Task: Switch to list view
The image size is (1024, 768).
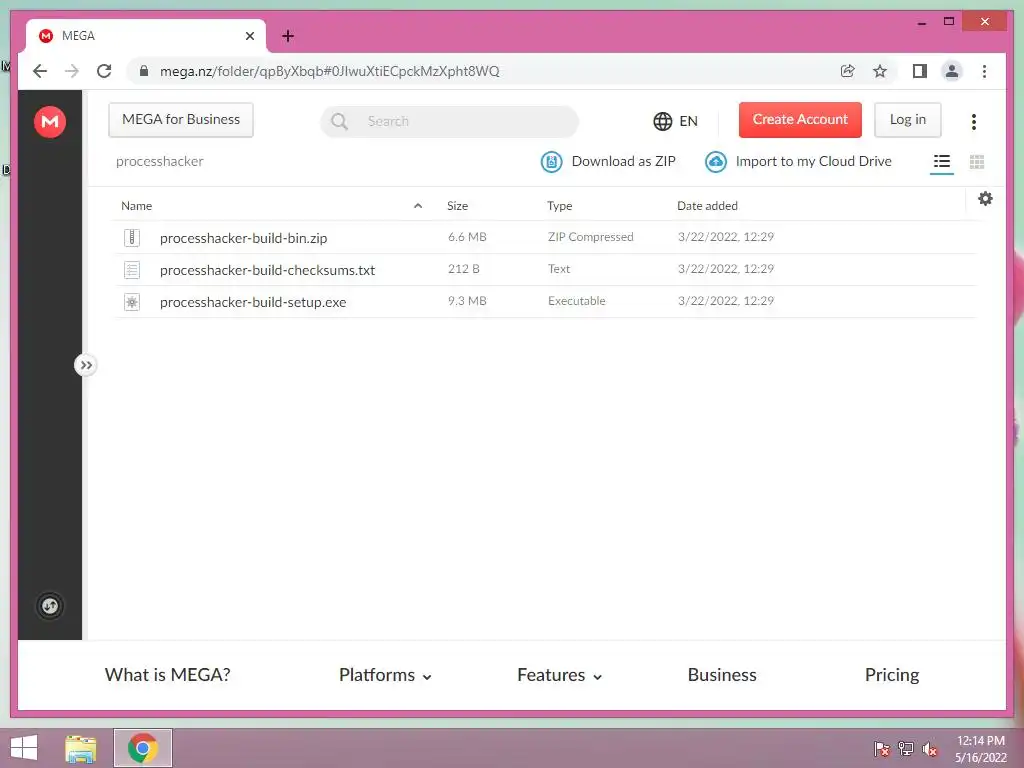Action: [942, 162]
